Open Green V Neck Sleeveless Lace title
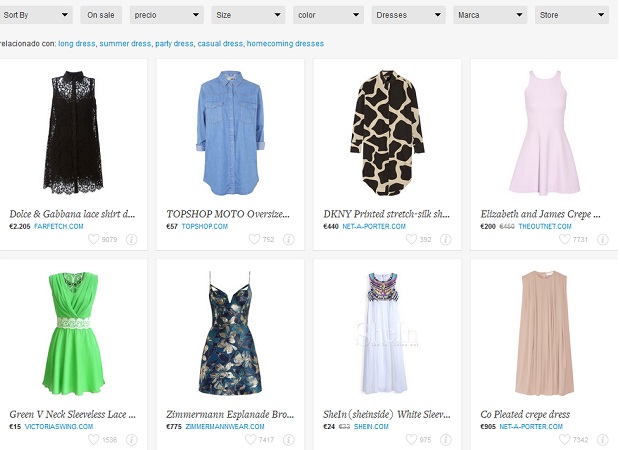 coord(72,414)
